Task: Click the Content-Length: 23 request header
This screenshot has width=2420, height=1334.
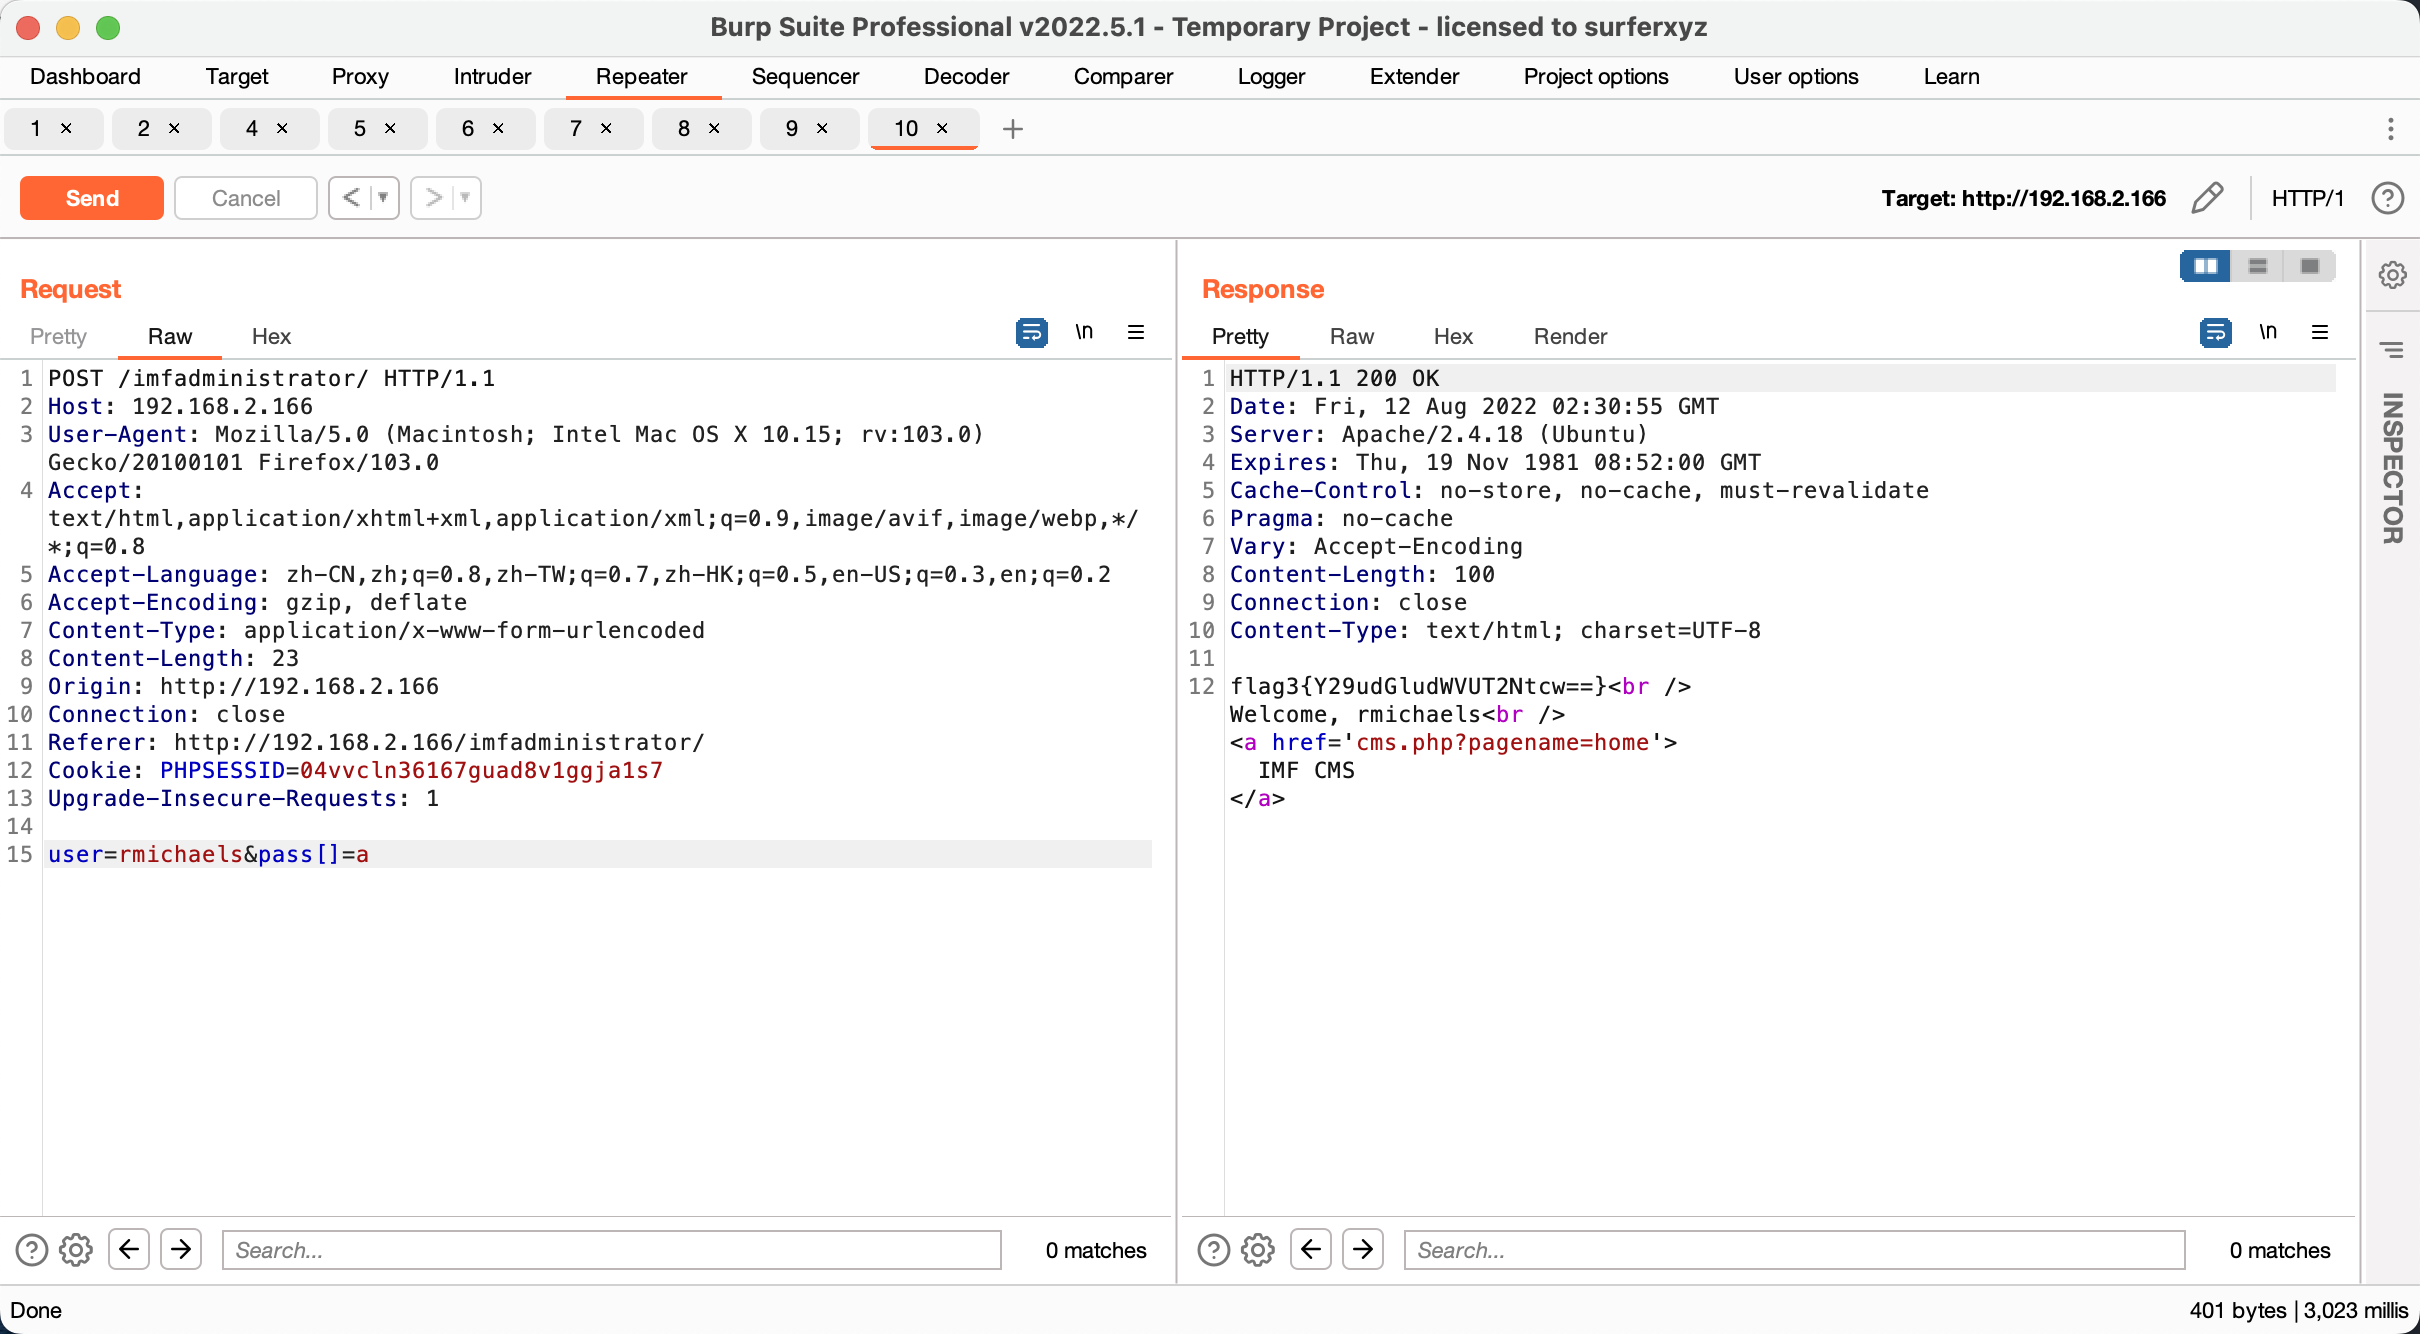Action: 173,658
